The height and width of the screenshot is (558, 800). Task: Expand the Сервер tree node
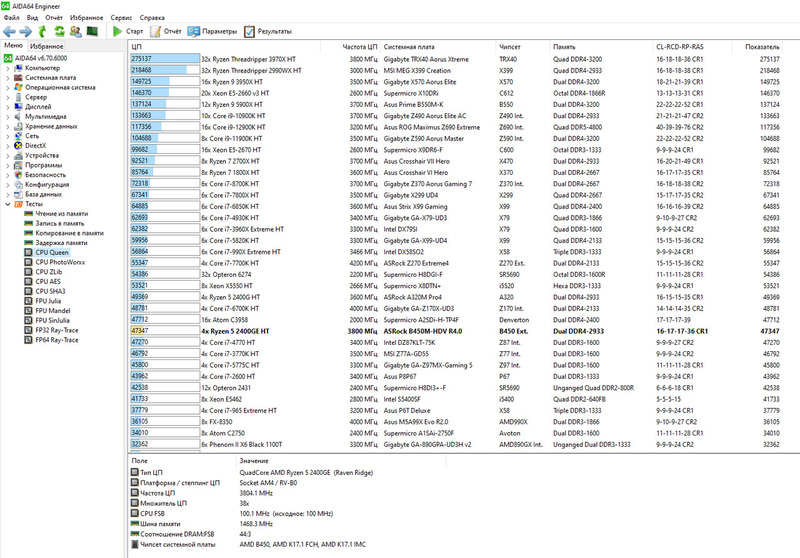pyautogui.click(x=8, y=97)
